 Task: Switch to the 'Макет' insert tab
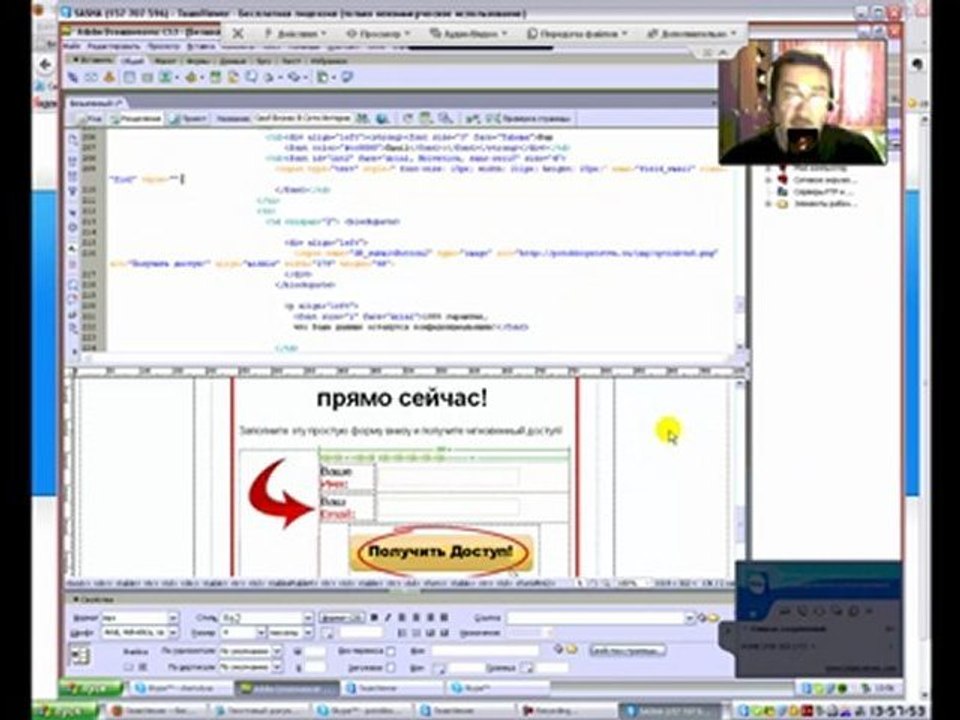pyautogui.click(x=165, y=61)
